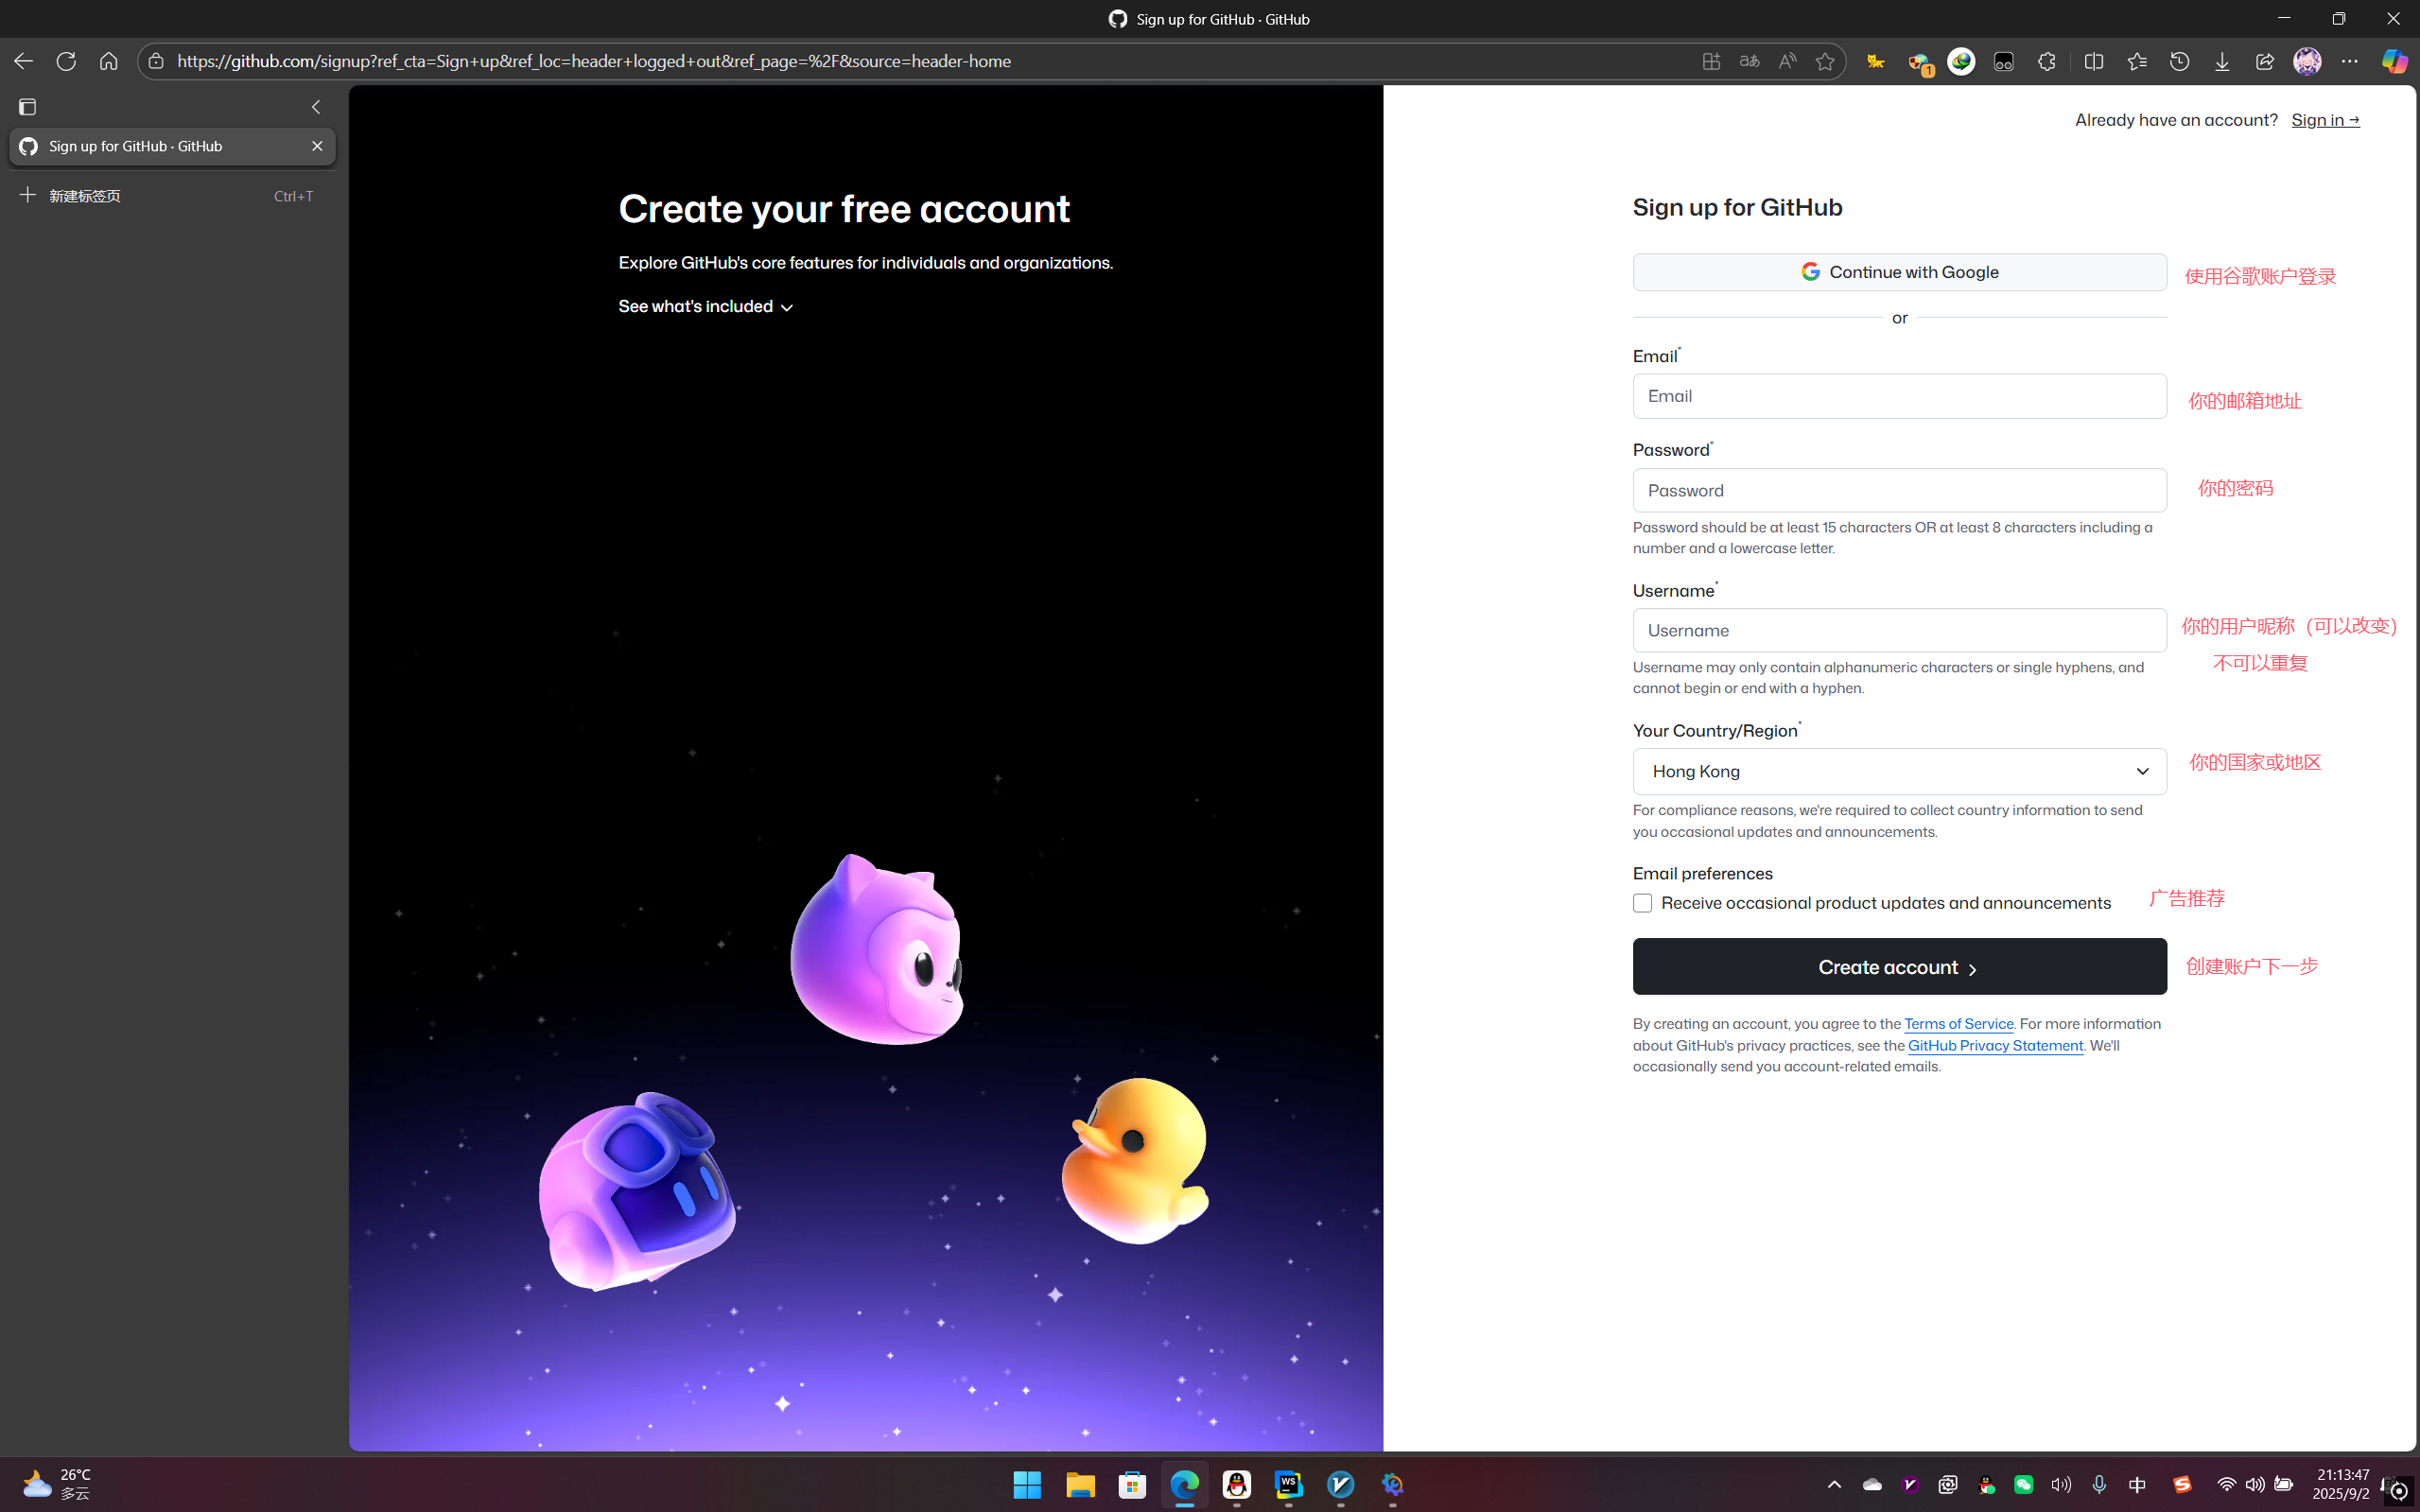The width and height of the screenshot is (2420, 1512).
Task: Open the browser extensions puzzle icon
Action: (2047, 61)
